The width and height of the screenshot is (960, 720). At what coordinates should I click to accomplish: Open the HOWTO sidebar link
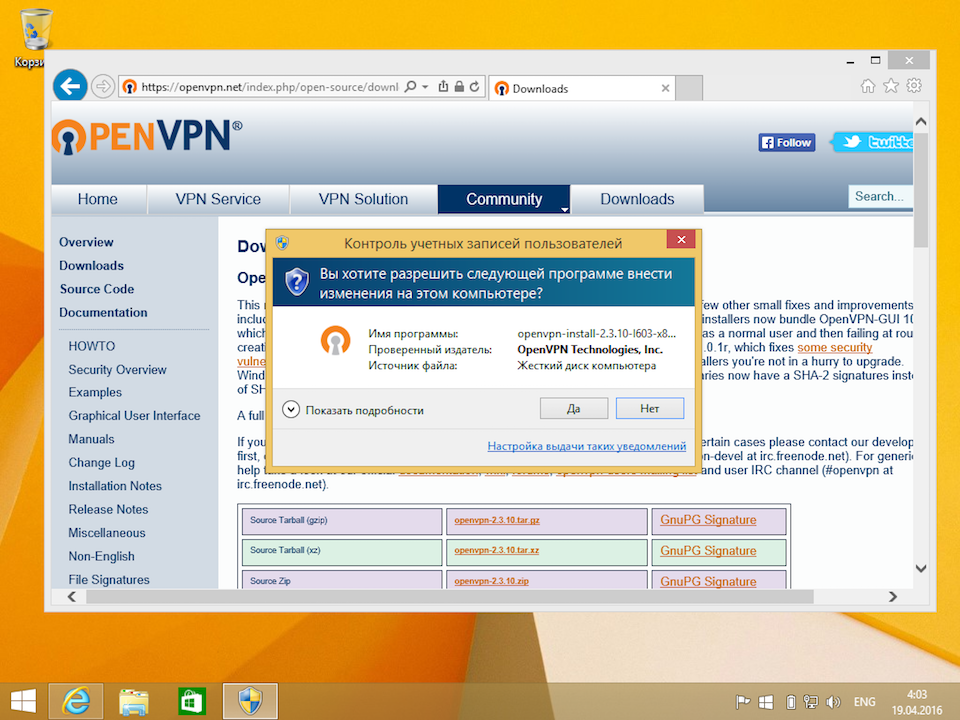pos(92,346)
